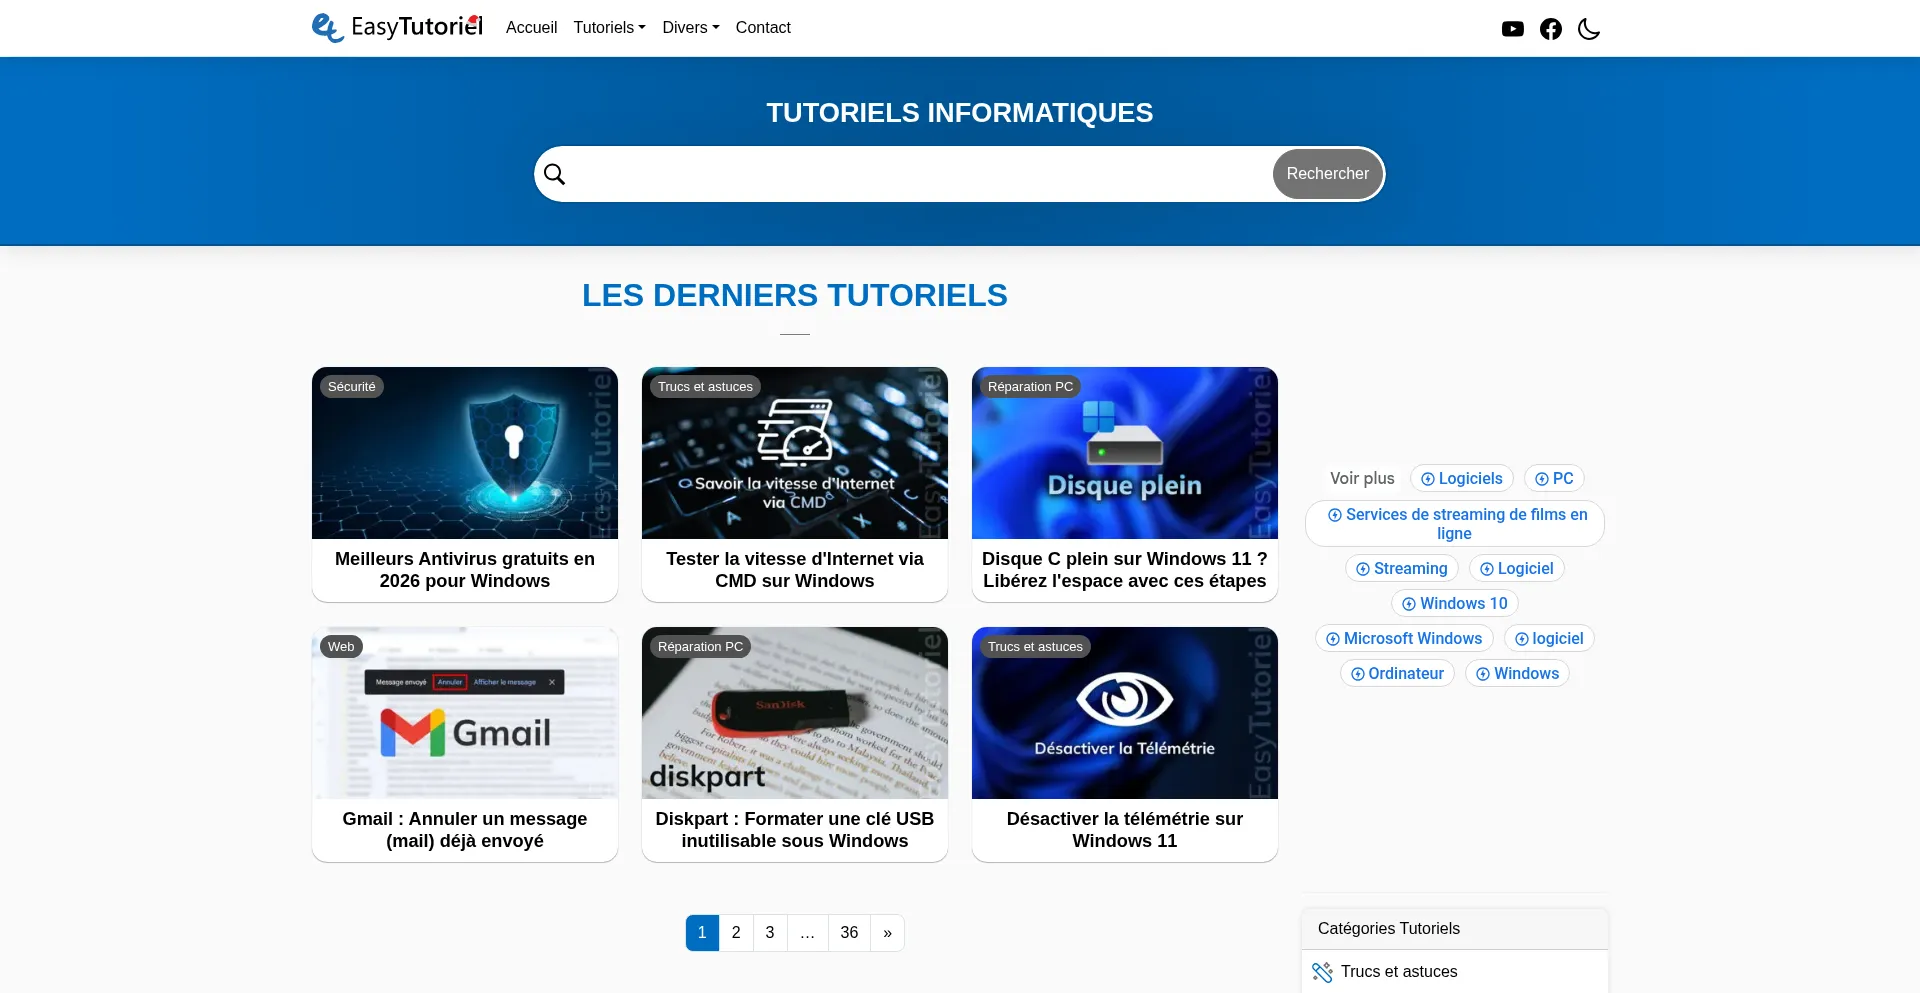Toggle dark mode with the moon icon
Screen dimensions: 1920x993
click(x=1589, y=28)
